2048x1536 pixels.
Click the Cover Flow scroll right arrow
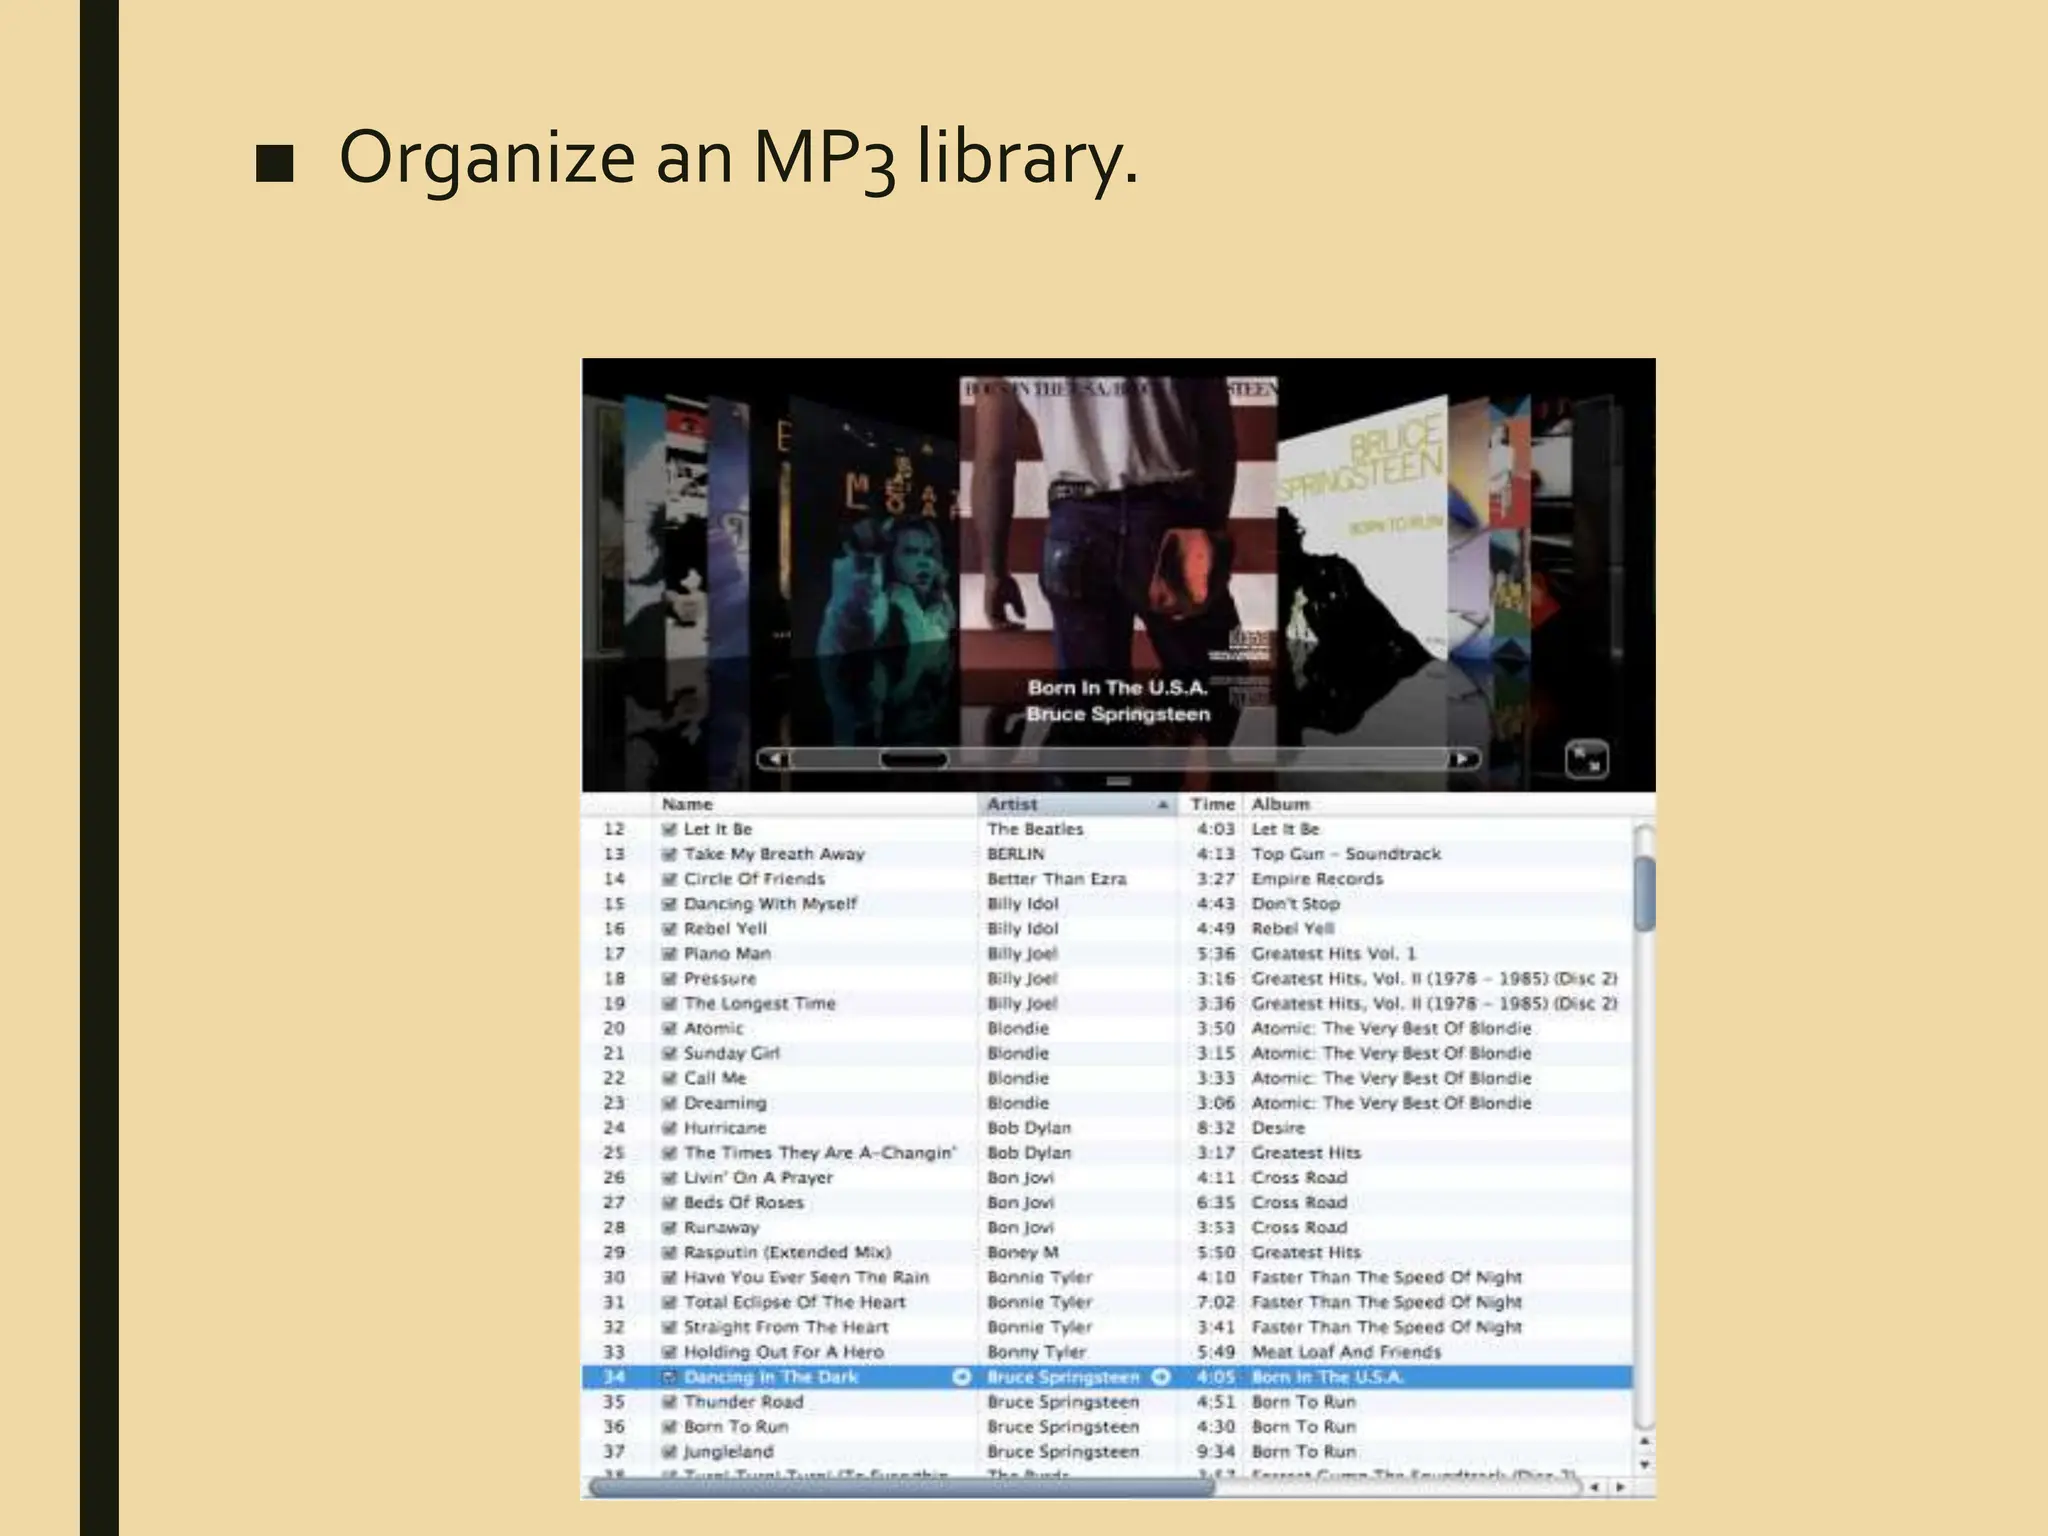coord(1463,759)
